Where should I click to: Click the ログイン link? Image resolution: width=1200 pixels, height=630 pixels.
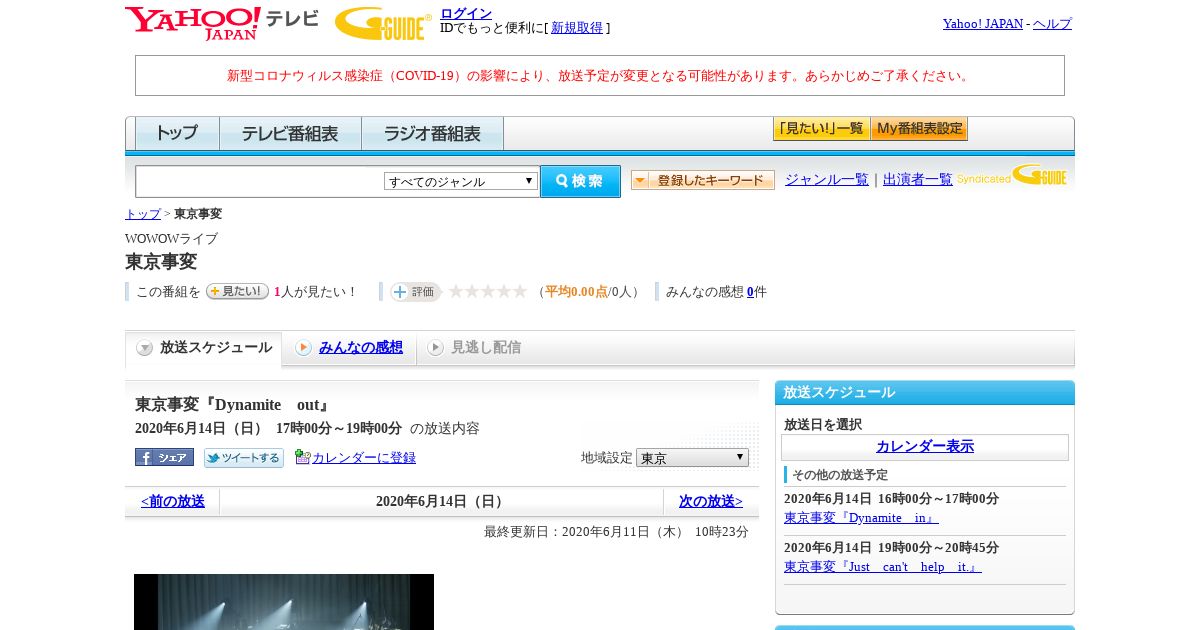pos(466,13)
